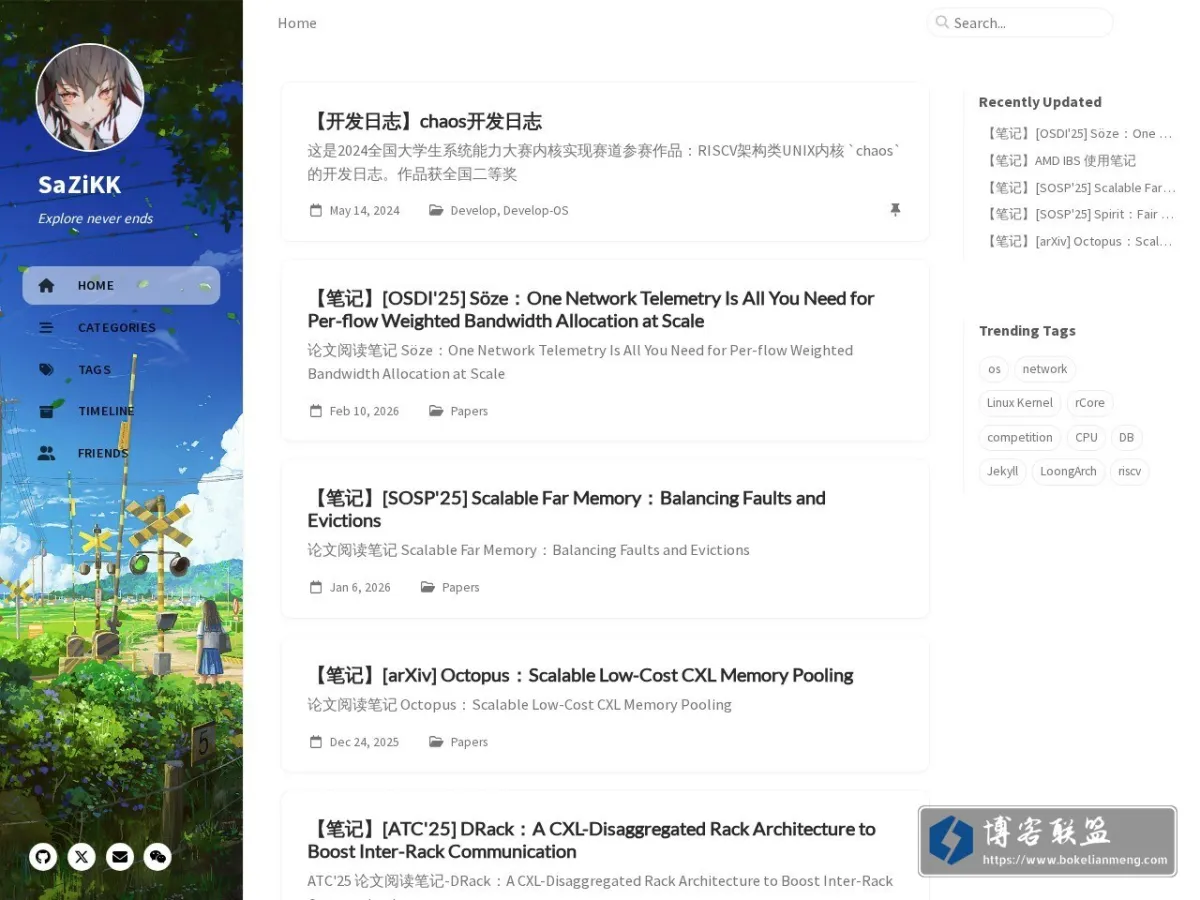The height and width of the screenshot is (900, 1200).
Task: Click folder icon on the Octopus post
Action: tap(436, 742)
